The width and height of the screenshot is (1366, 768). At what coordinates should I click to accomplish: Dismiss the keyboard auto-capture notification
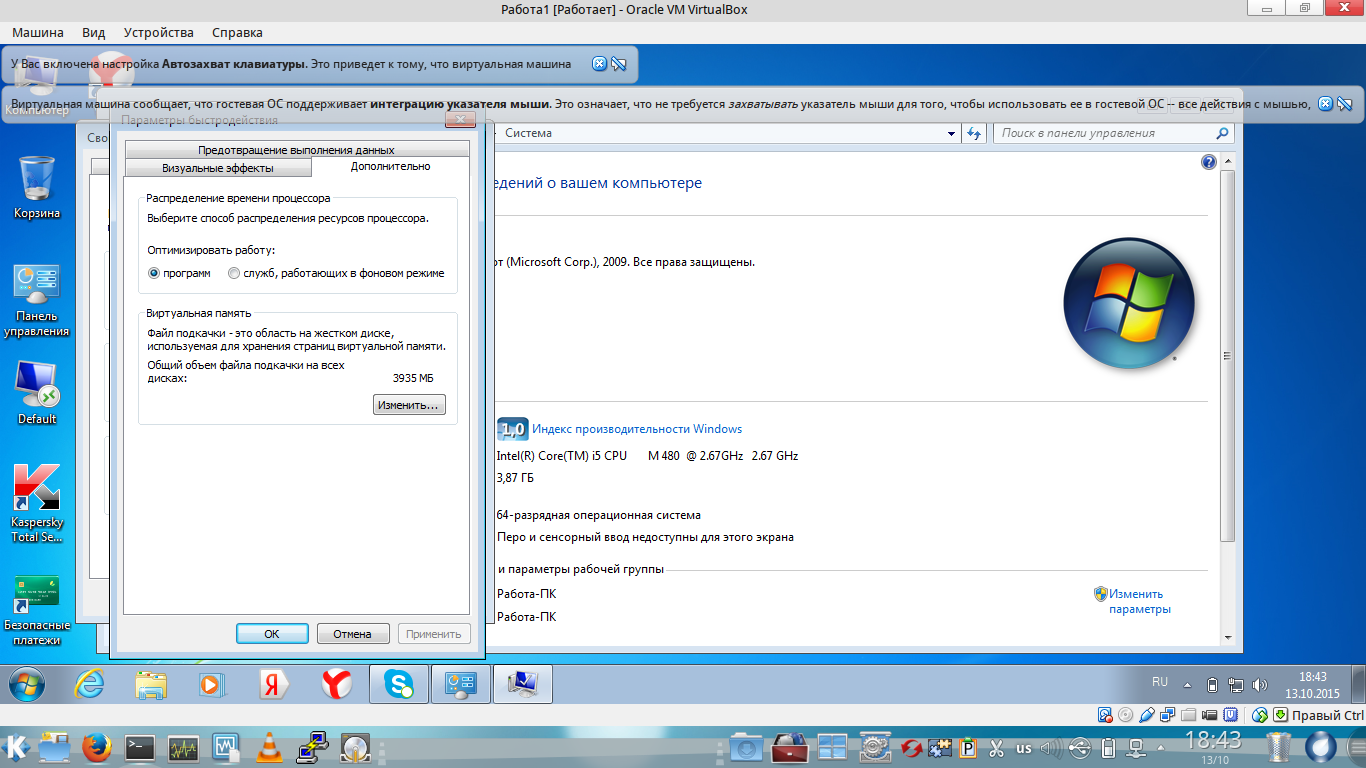click(x=599, y=64)
